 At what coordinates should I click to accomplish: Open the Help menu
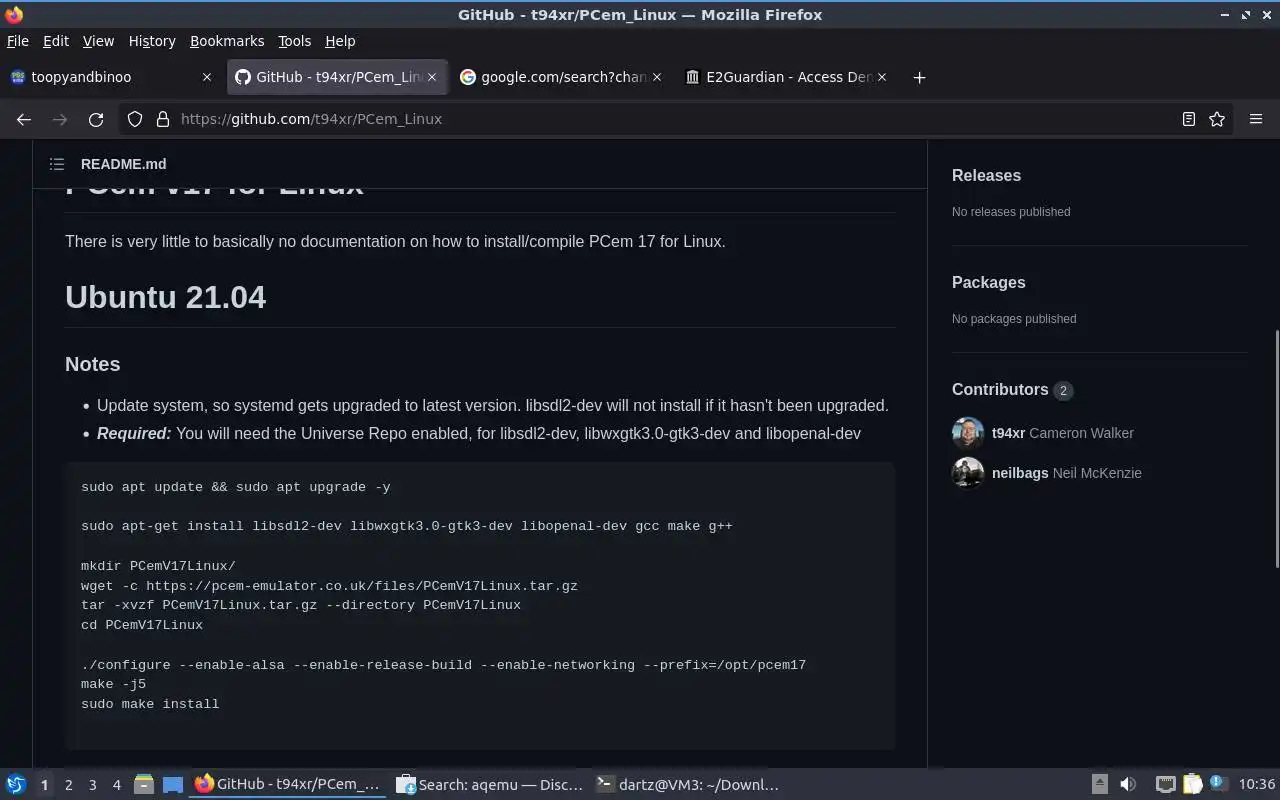coord(340,41)
